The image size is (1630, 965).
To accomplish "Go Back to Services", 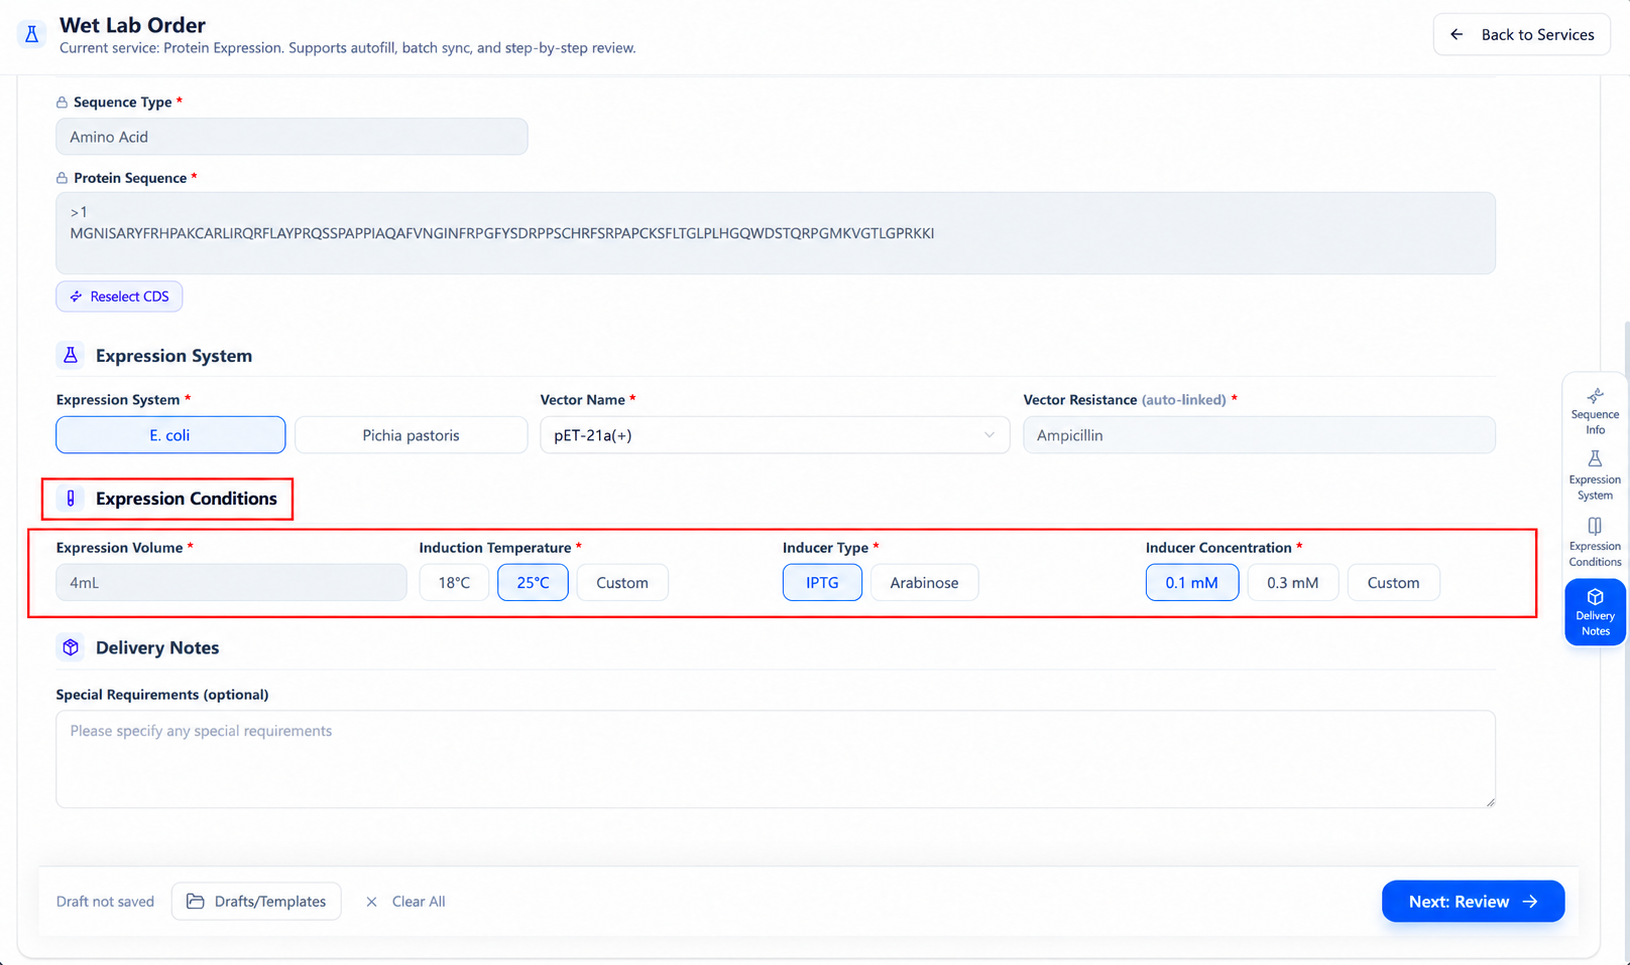I will (1521, 34).
